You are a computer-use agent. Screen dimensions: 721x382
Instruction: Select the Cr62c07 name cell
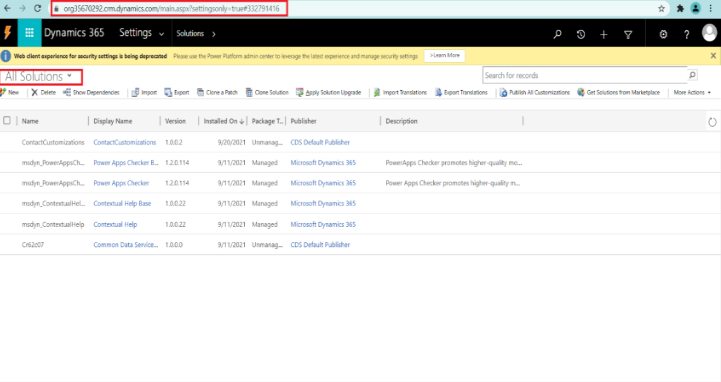coord(33,245)
